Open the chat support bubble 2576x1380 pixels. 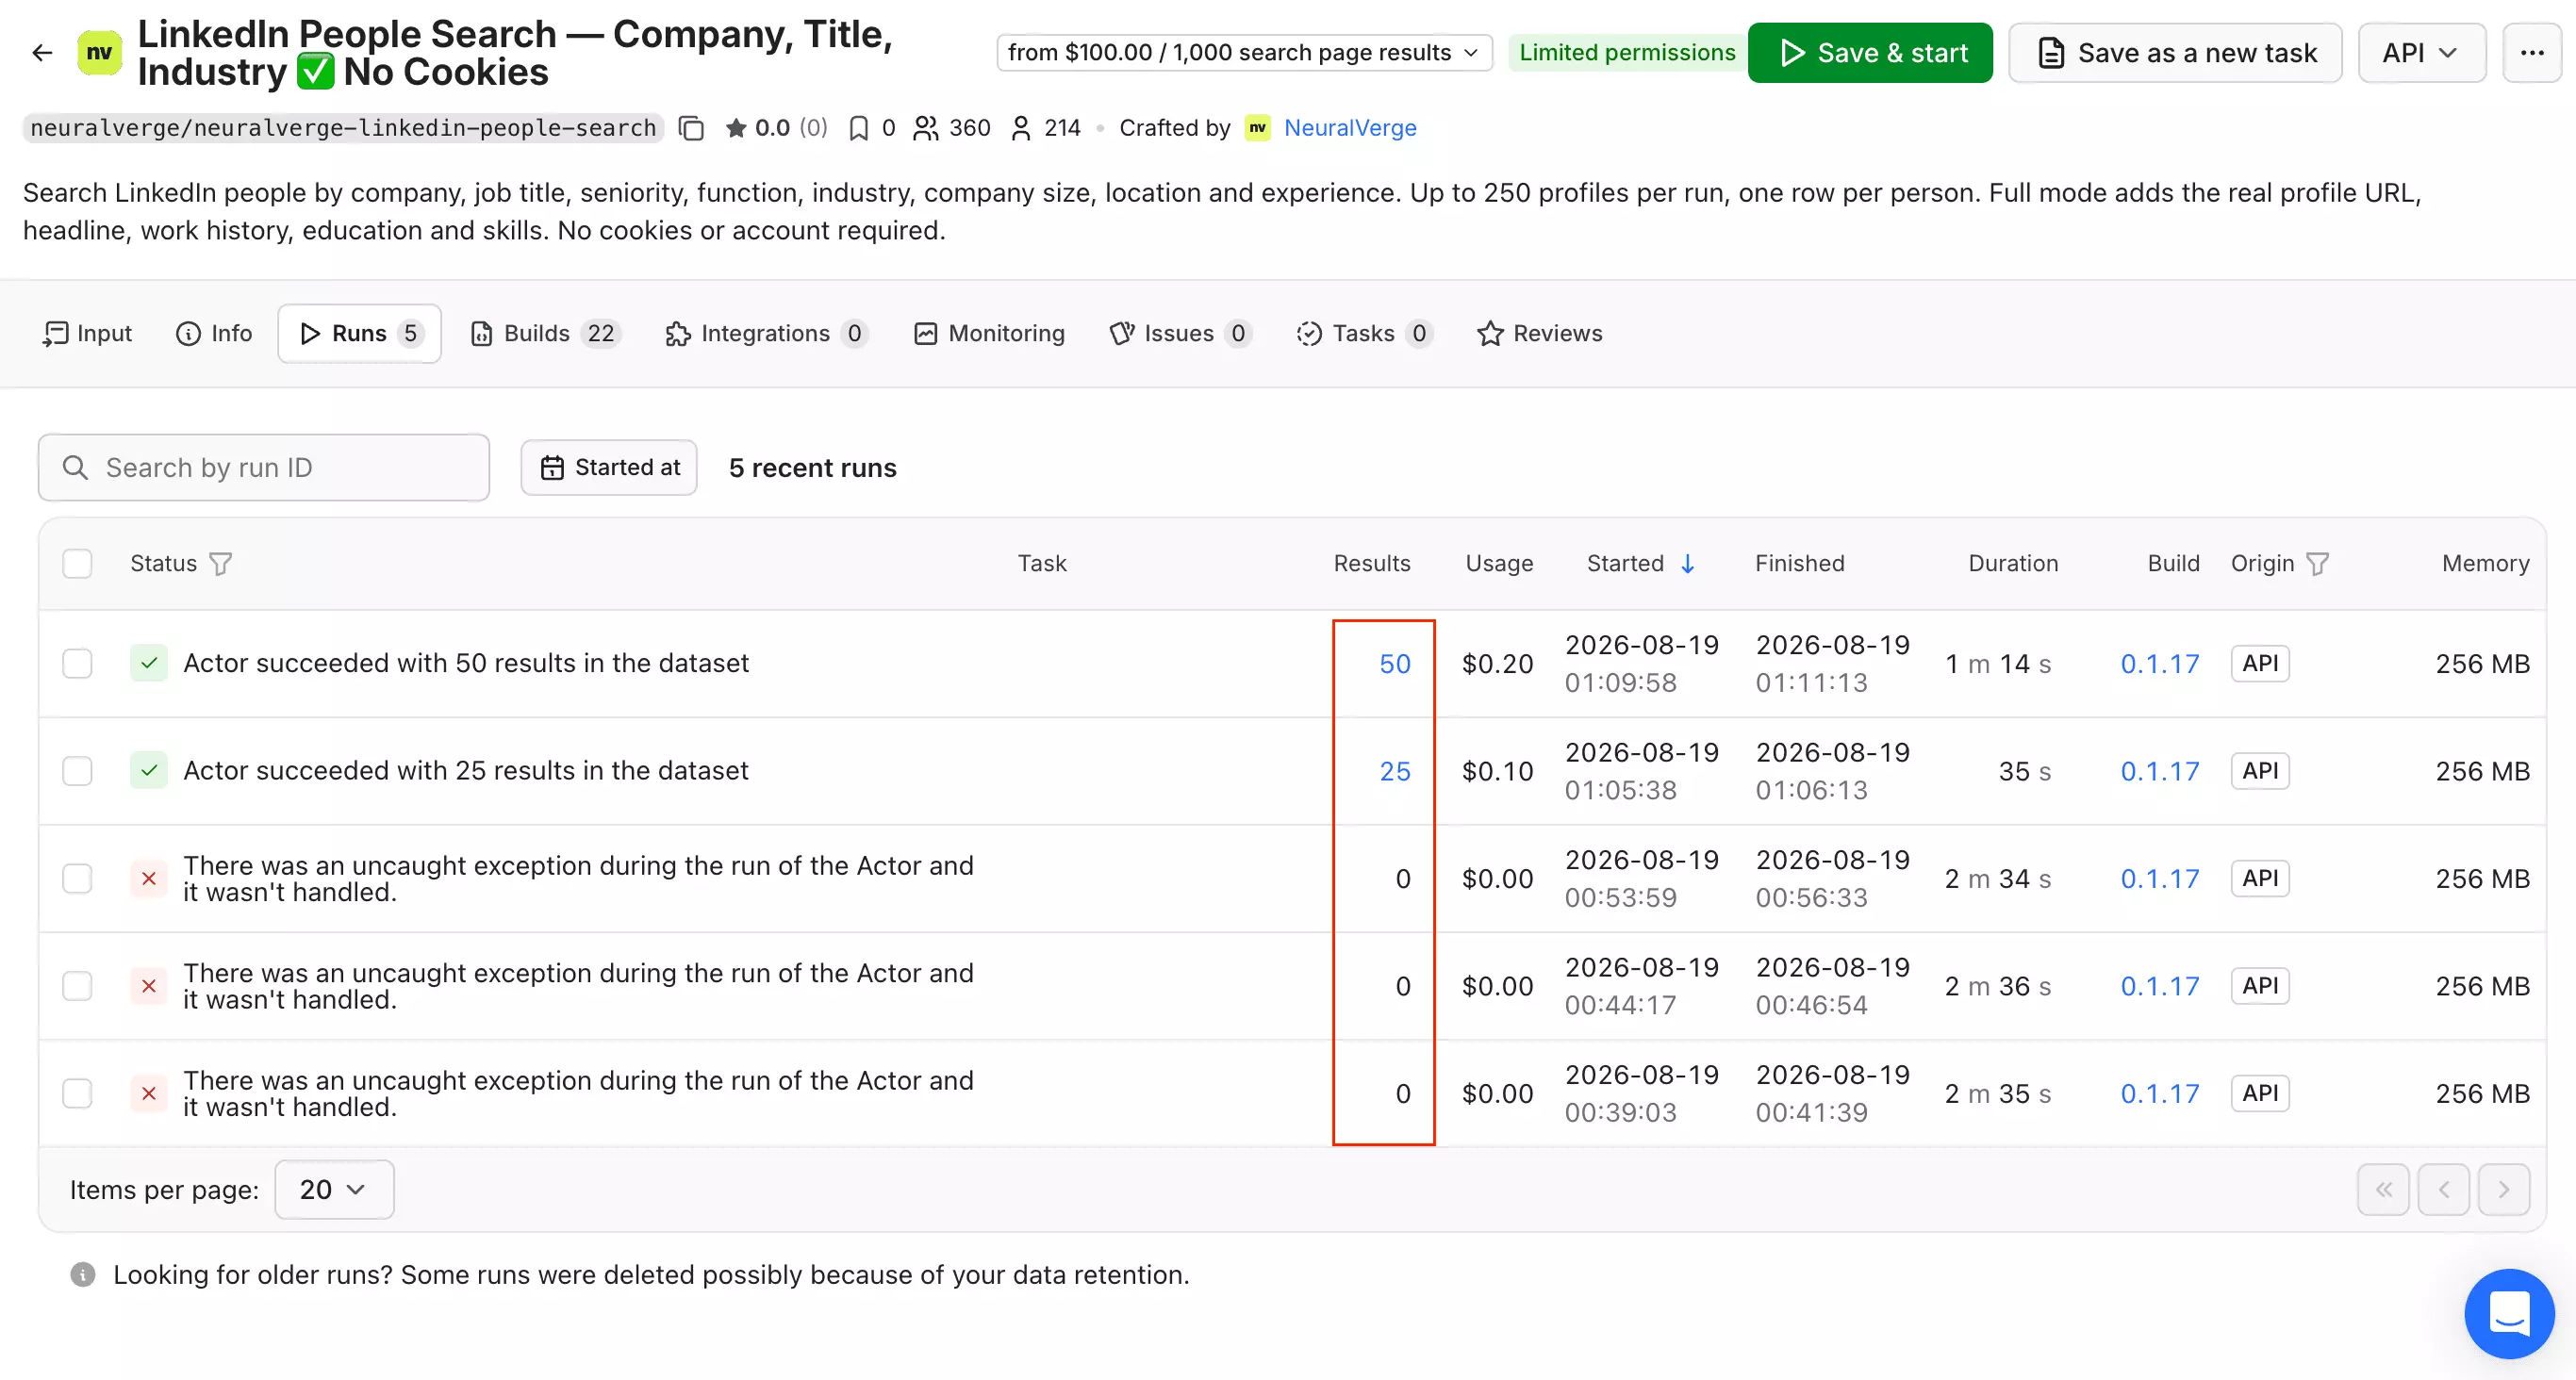click(2509, 1313)
